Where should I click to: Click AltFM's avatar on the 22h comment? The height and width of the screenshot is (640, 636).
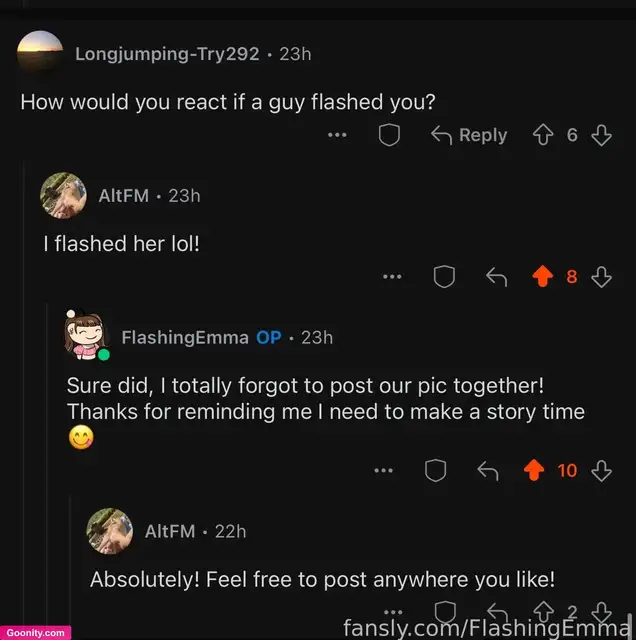pos(109,531)
